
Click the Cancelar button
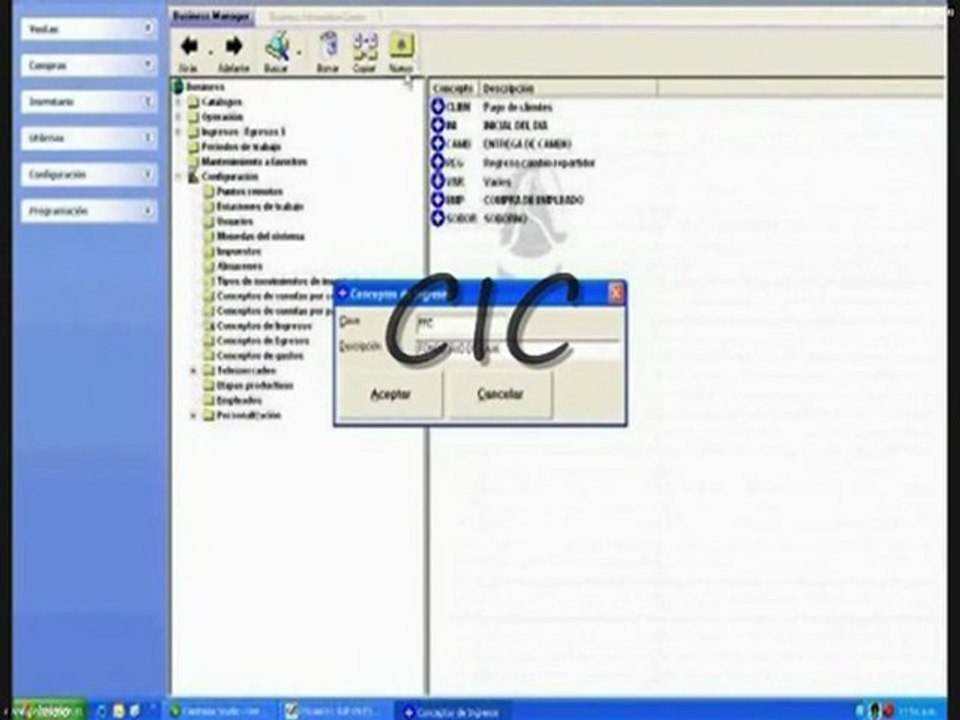[501, 394]
